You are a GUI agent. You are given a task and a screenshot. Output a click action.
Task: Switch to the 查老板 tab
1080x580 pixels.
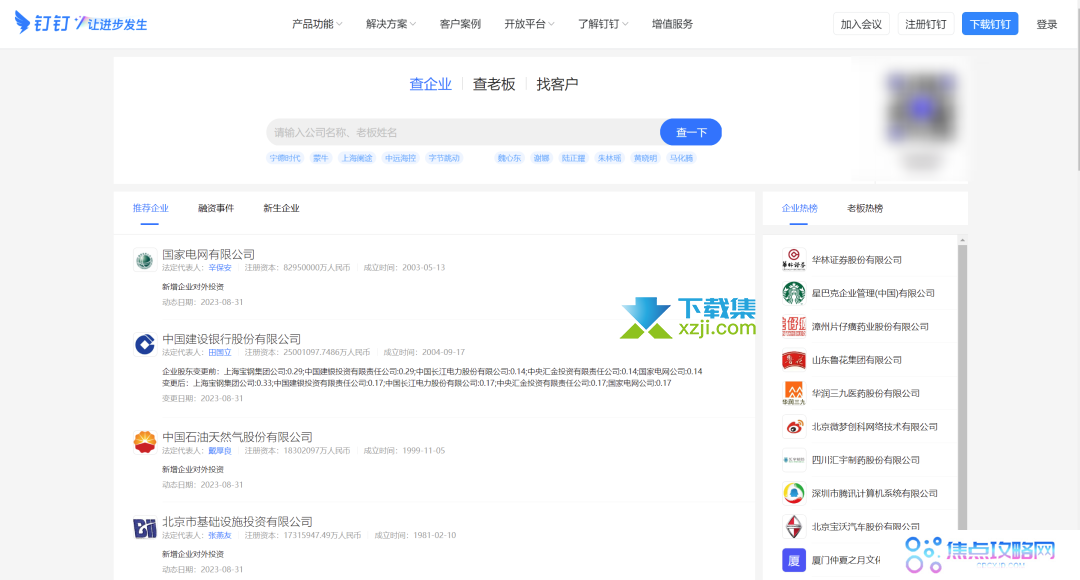494,84
